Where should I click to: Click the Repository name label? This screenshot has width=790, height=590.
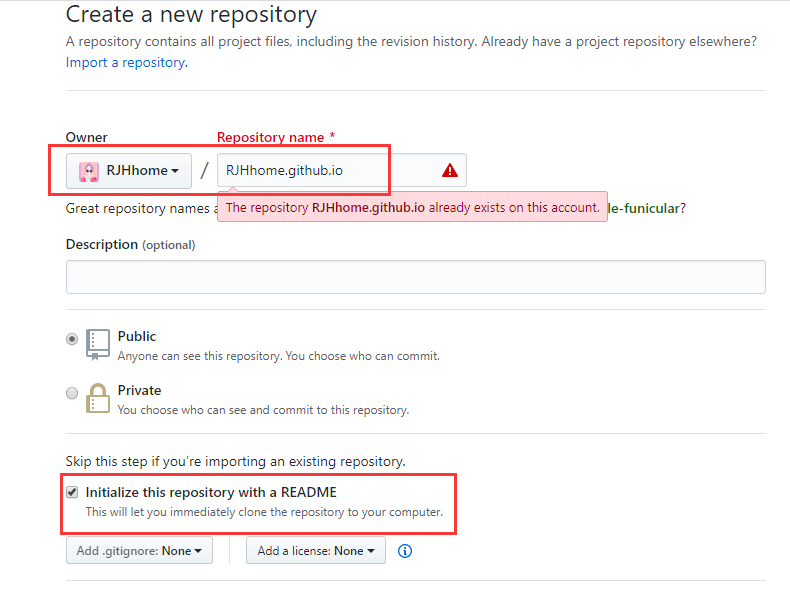(x=276, y=137)
